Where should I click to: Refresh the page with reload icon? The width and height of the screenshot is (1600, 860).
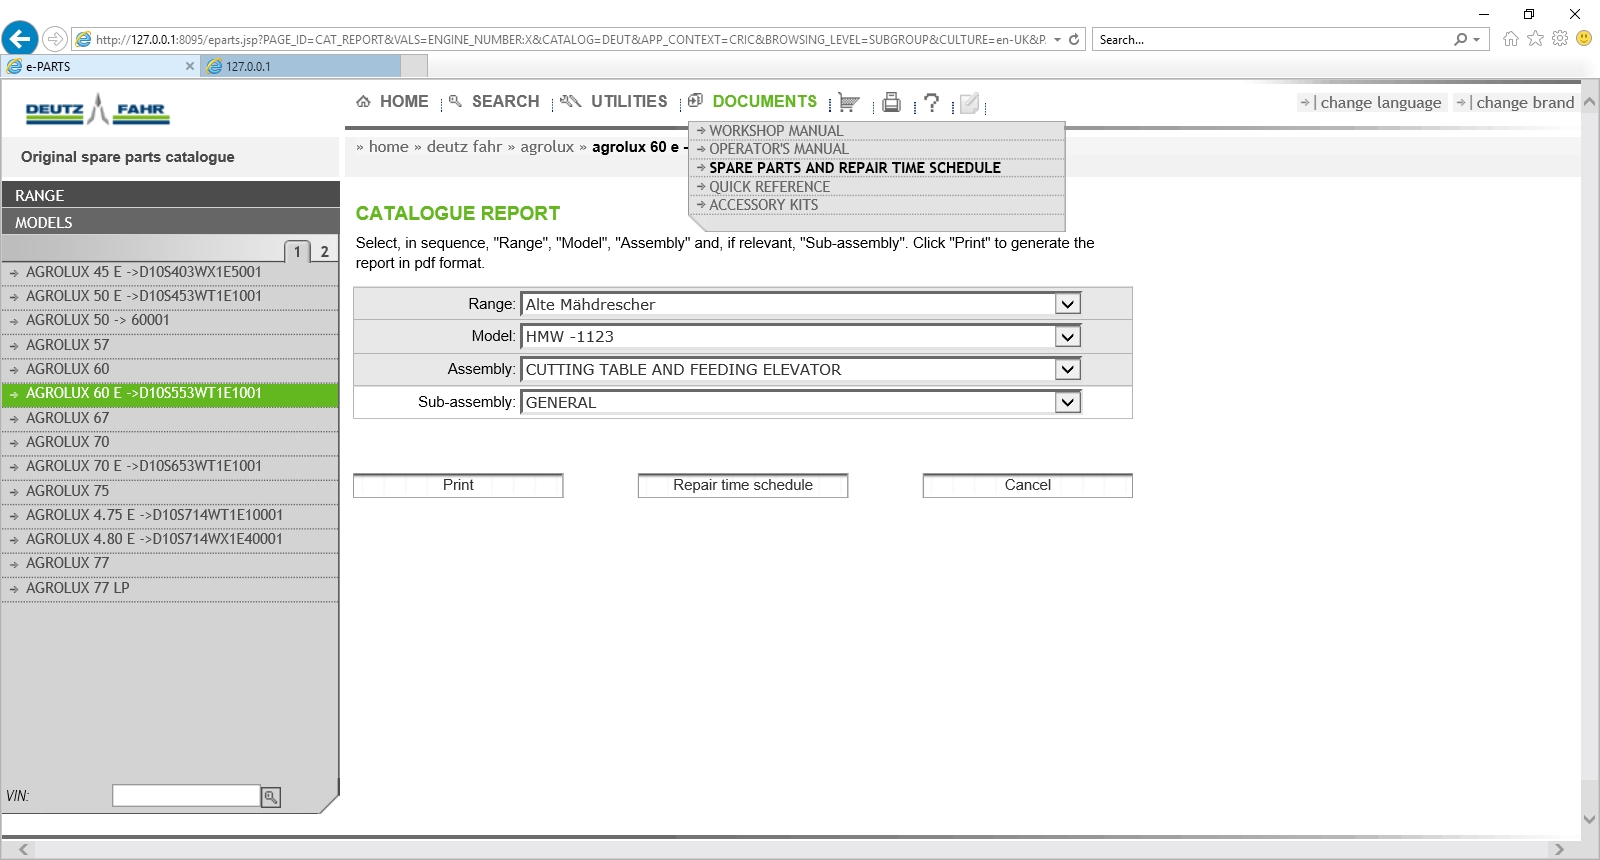pos(1074,40)
